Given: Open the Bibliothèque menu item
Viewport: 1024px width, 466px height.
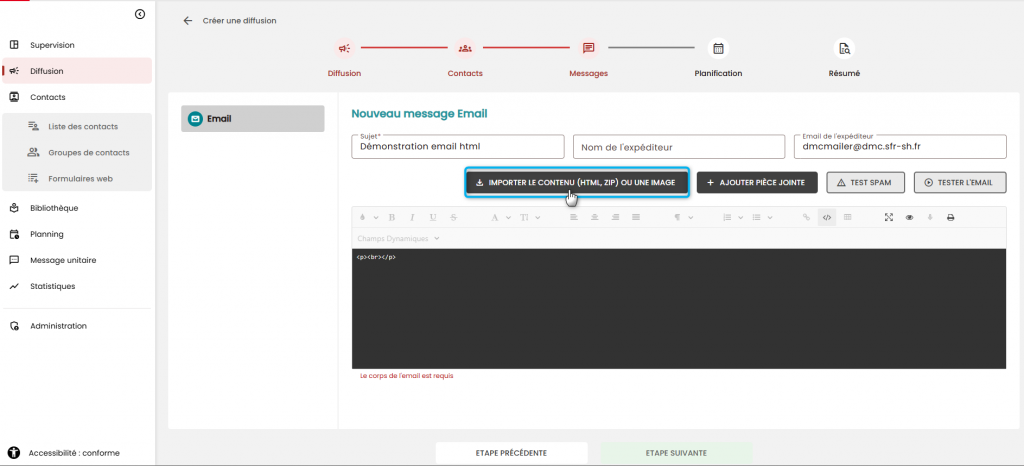Looking at the screenshot, I should 77,208.
